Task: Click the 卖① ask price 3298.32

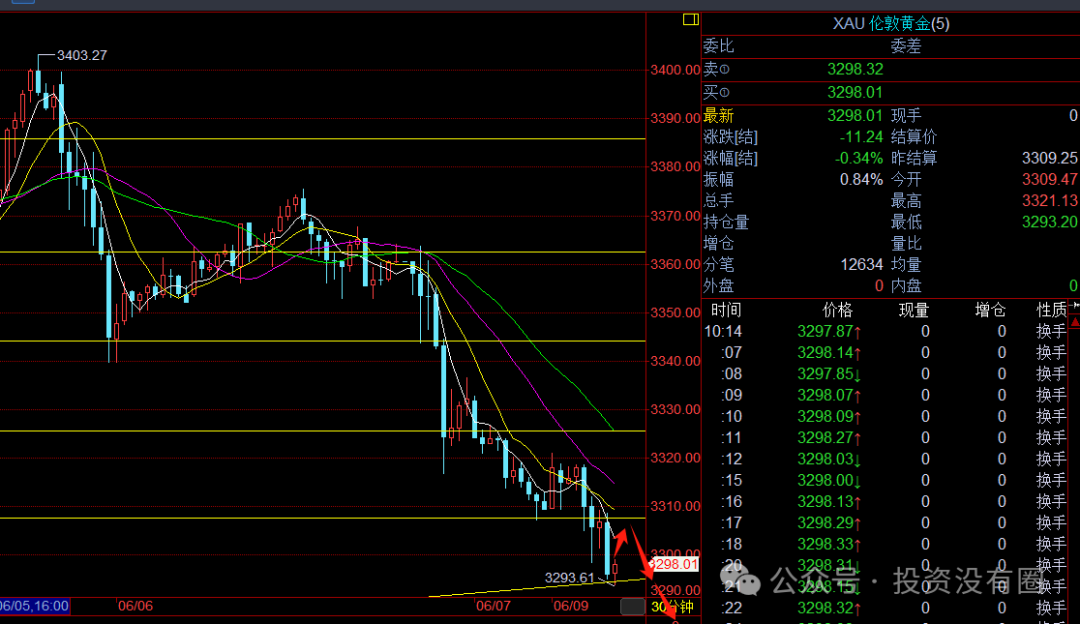Action: [855, 69]
